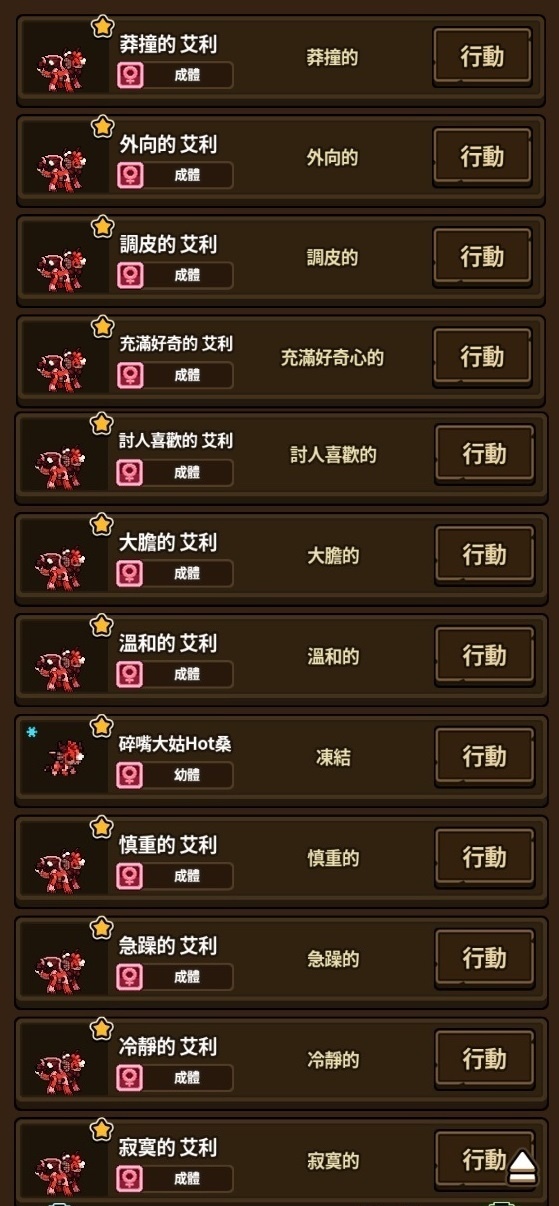This screenshot has width=559, height=1206.
Task: Click the gender icon of 寂寞的 艾利
Action: [x=129, y=1178]
